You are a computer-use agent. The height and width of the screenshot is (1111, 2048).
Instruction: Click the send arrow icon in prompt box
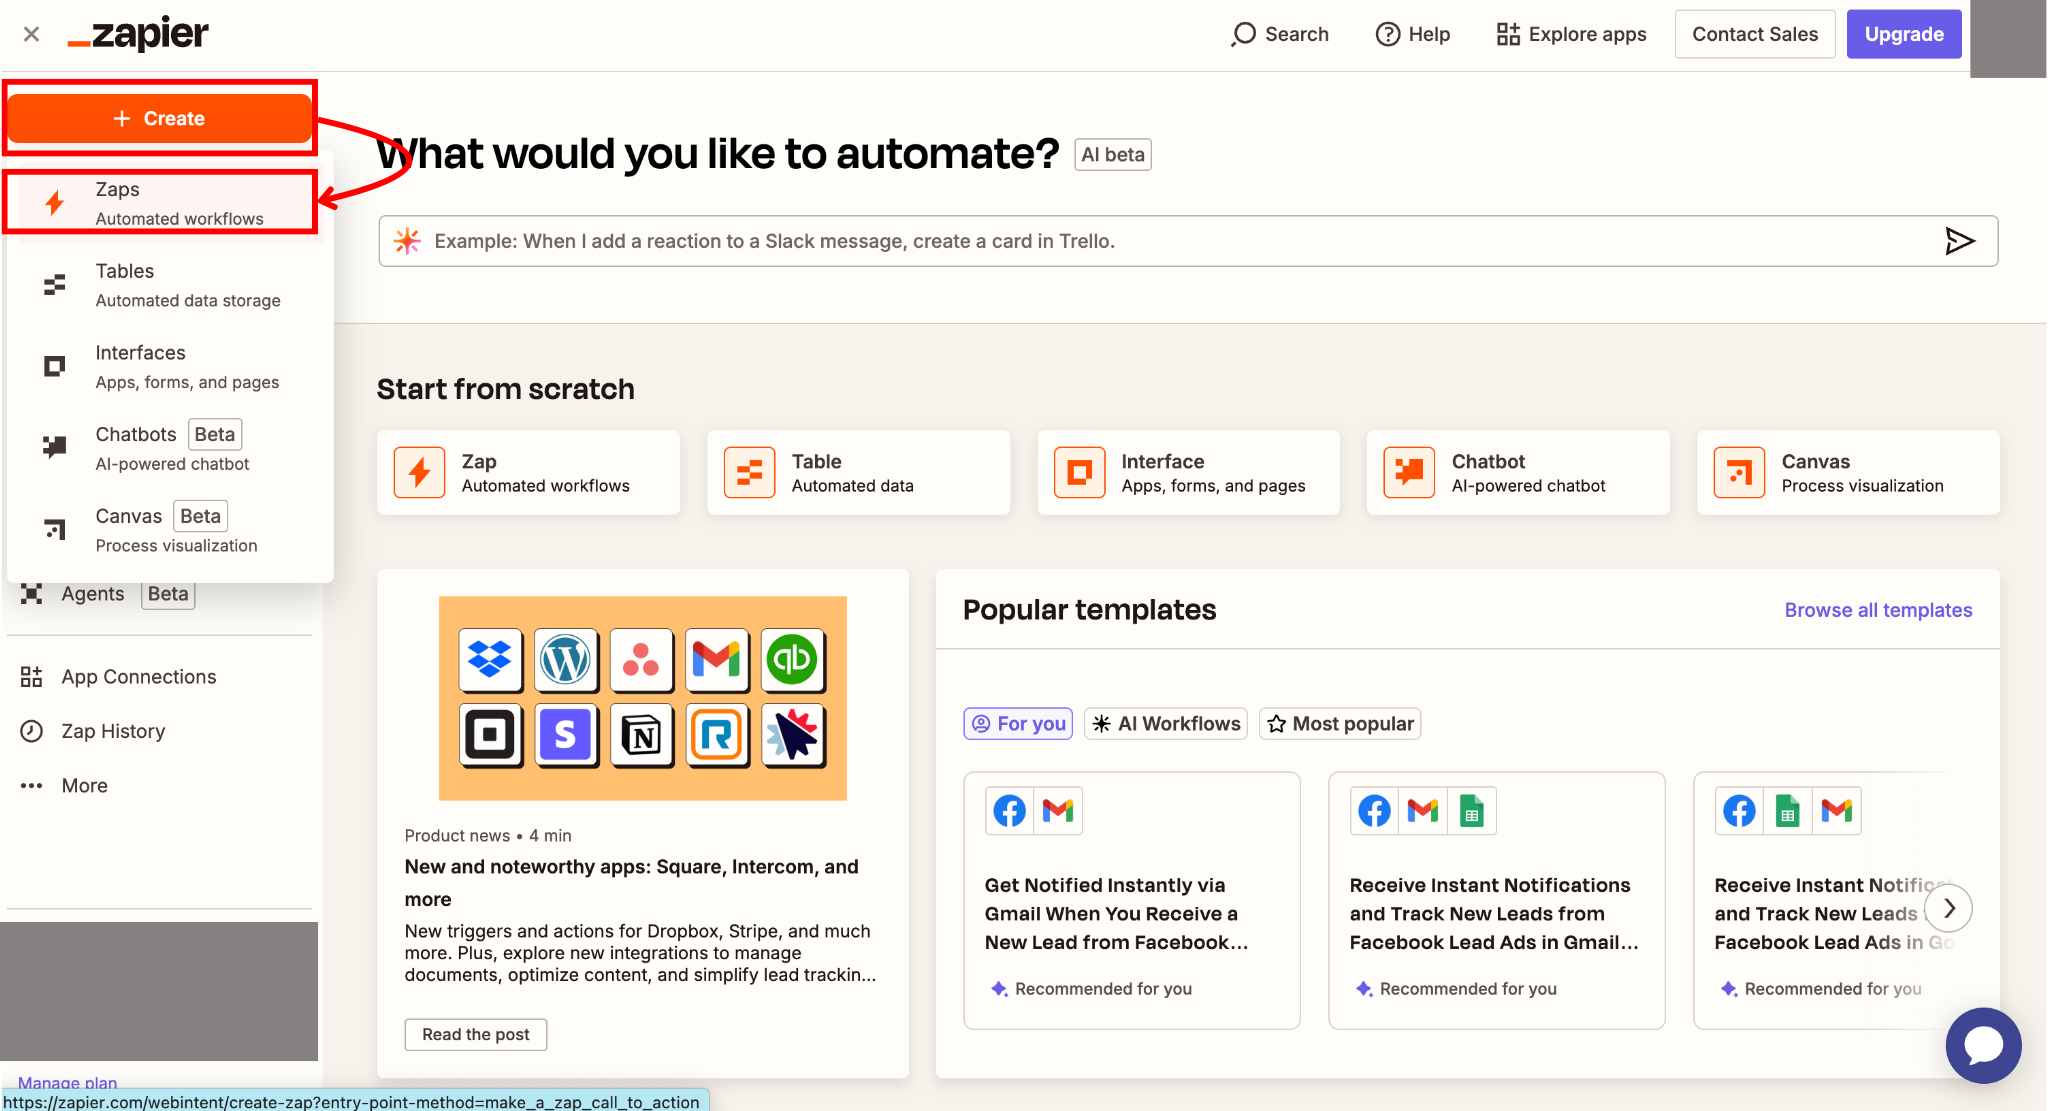[1960, 241]
